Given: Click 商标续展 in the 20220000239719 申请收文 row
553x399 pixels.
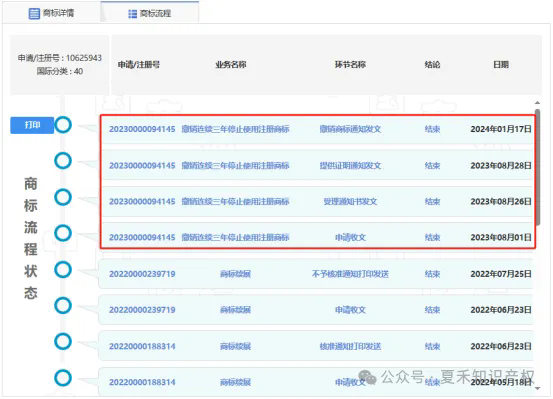Looking at the screenshot, I should point(235,310).
